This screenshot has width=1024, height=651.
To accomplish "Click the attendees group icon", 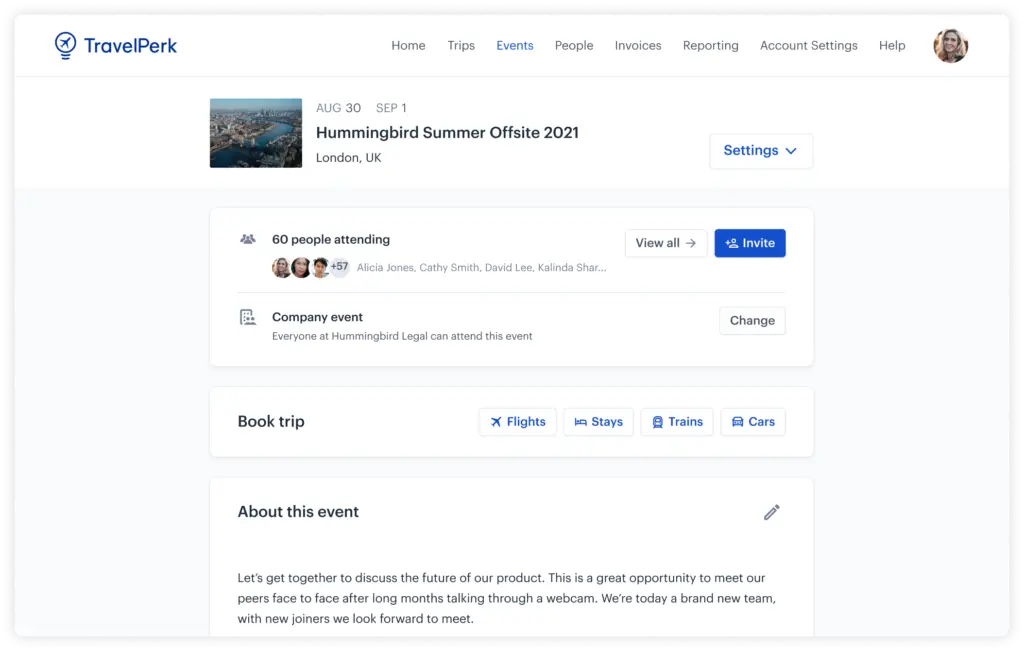I will coord(248,239).
